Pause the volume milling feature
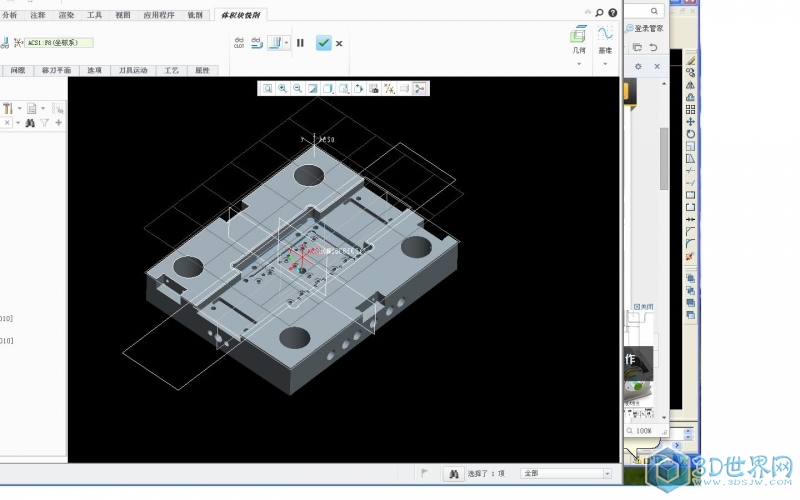The image size is (800, 500). [x=301, y=43]
